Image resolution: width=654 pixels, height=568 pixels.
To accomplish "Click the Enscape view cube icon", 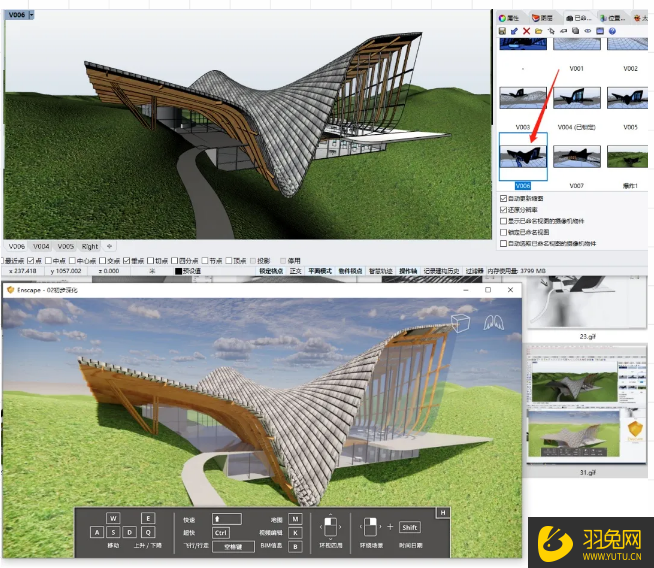I will point(461,323).
